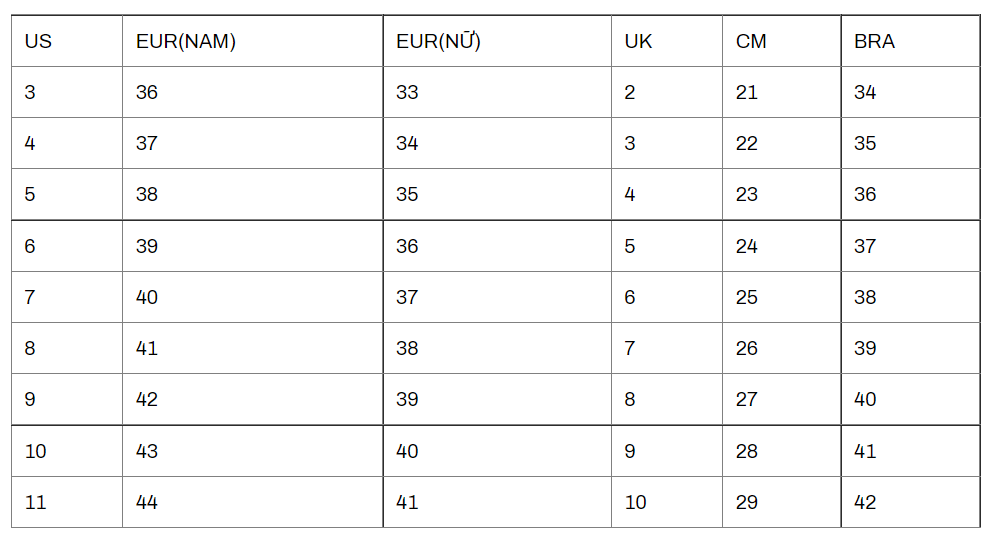Viewport: 994px width, 535px height.
Task: Select EUR(NAM) size 37 cell
Action: click(x=147, y=144)
